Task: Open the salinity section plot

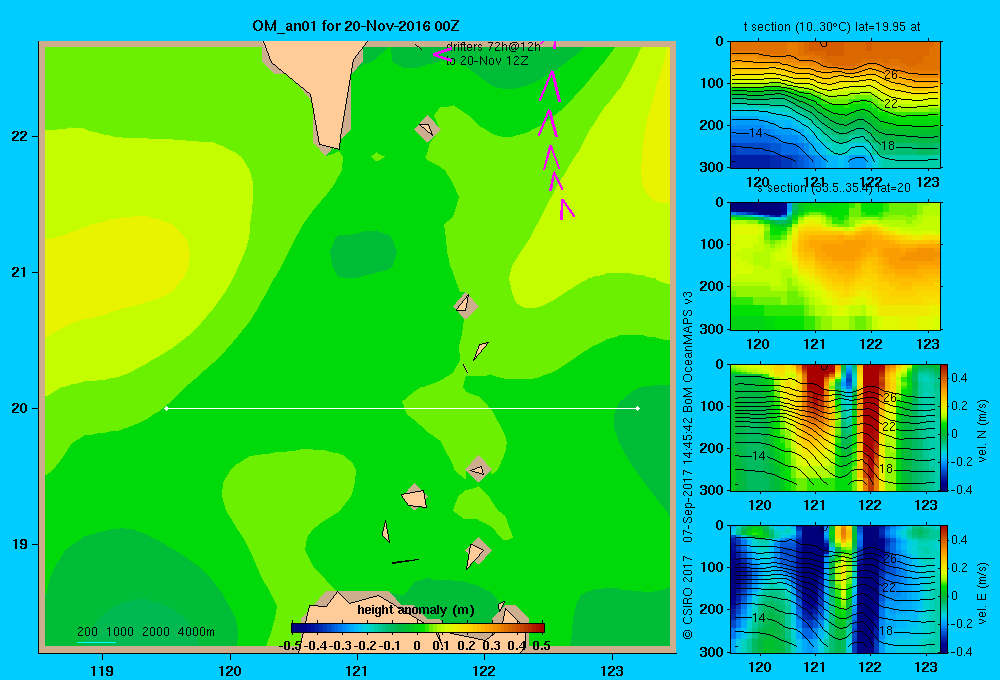Action: [835, 266]
